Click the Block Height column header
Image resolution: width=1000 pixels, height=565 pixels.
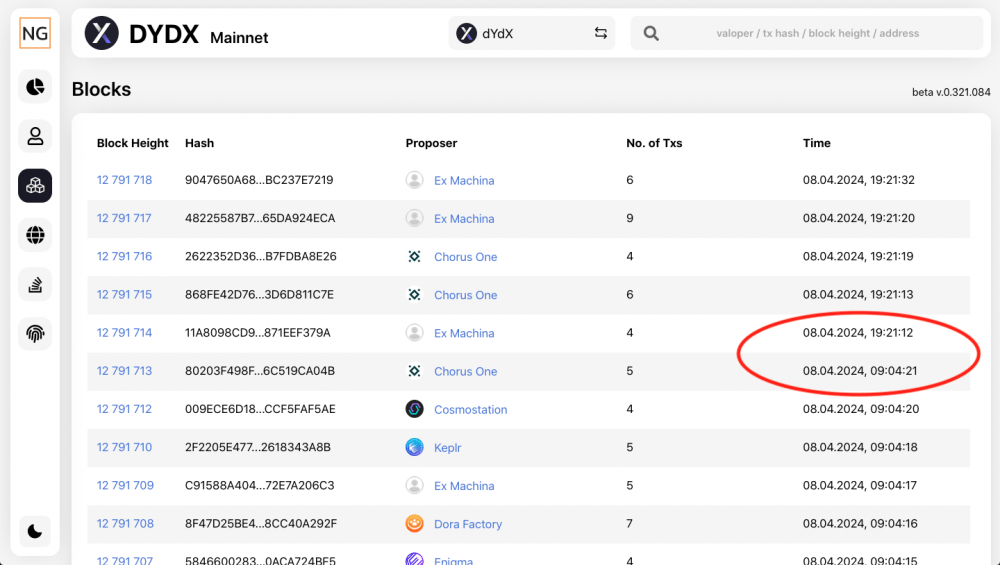point(133,143)
